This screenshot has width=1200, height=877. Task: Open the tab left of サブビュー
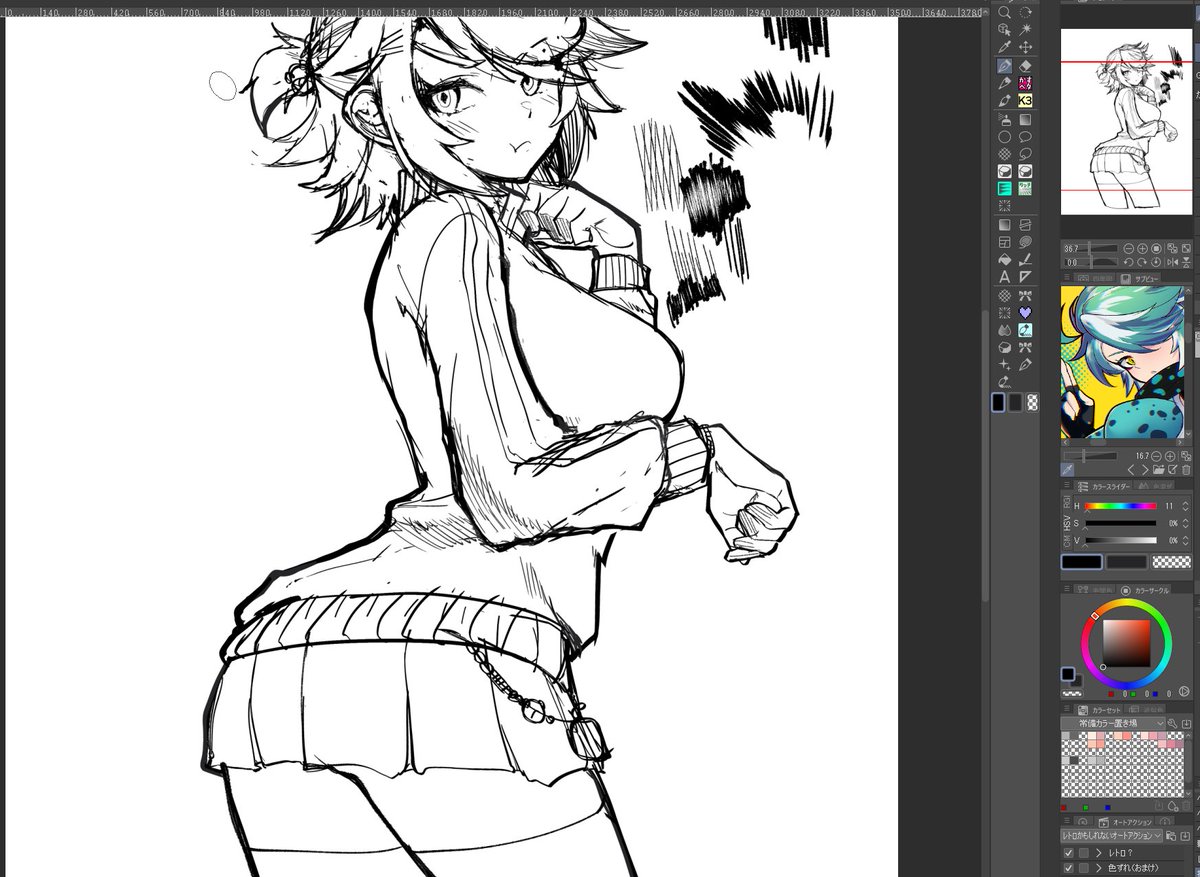[x=1095, y=278]
